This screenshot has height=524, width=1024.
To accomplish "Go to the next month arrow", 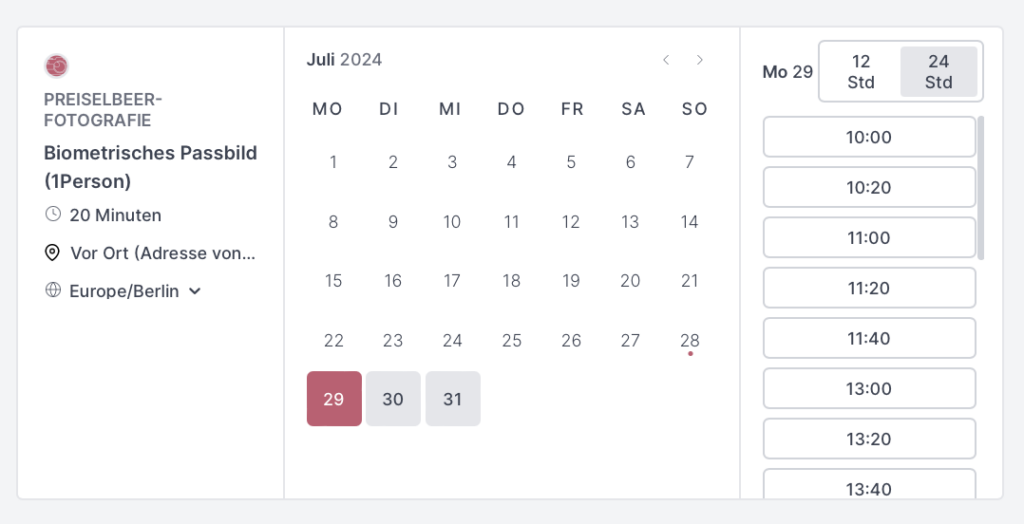I will coord(700,60).
